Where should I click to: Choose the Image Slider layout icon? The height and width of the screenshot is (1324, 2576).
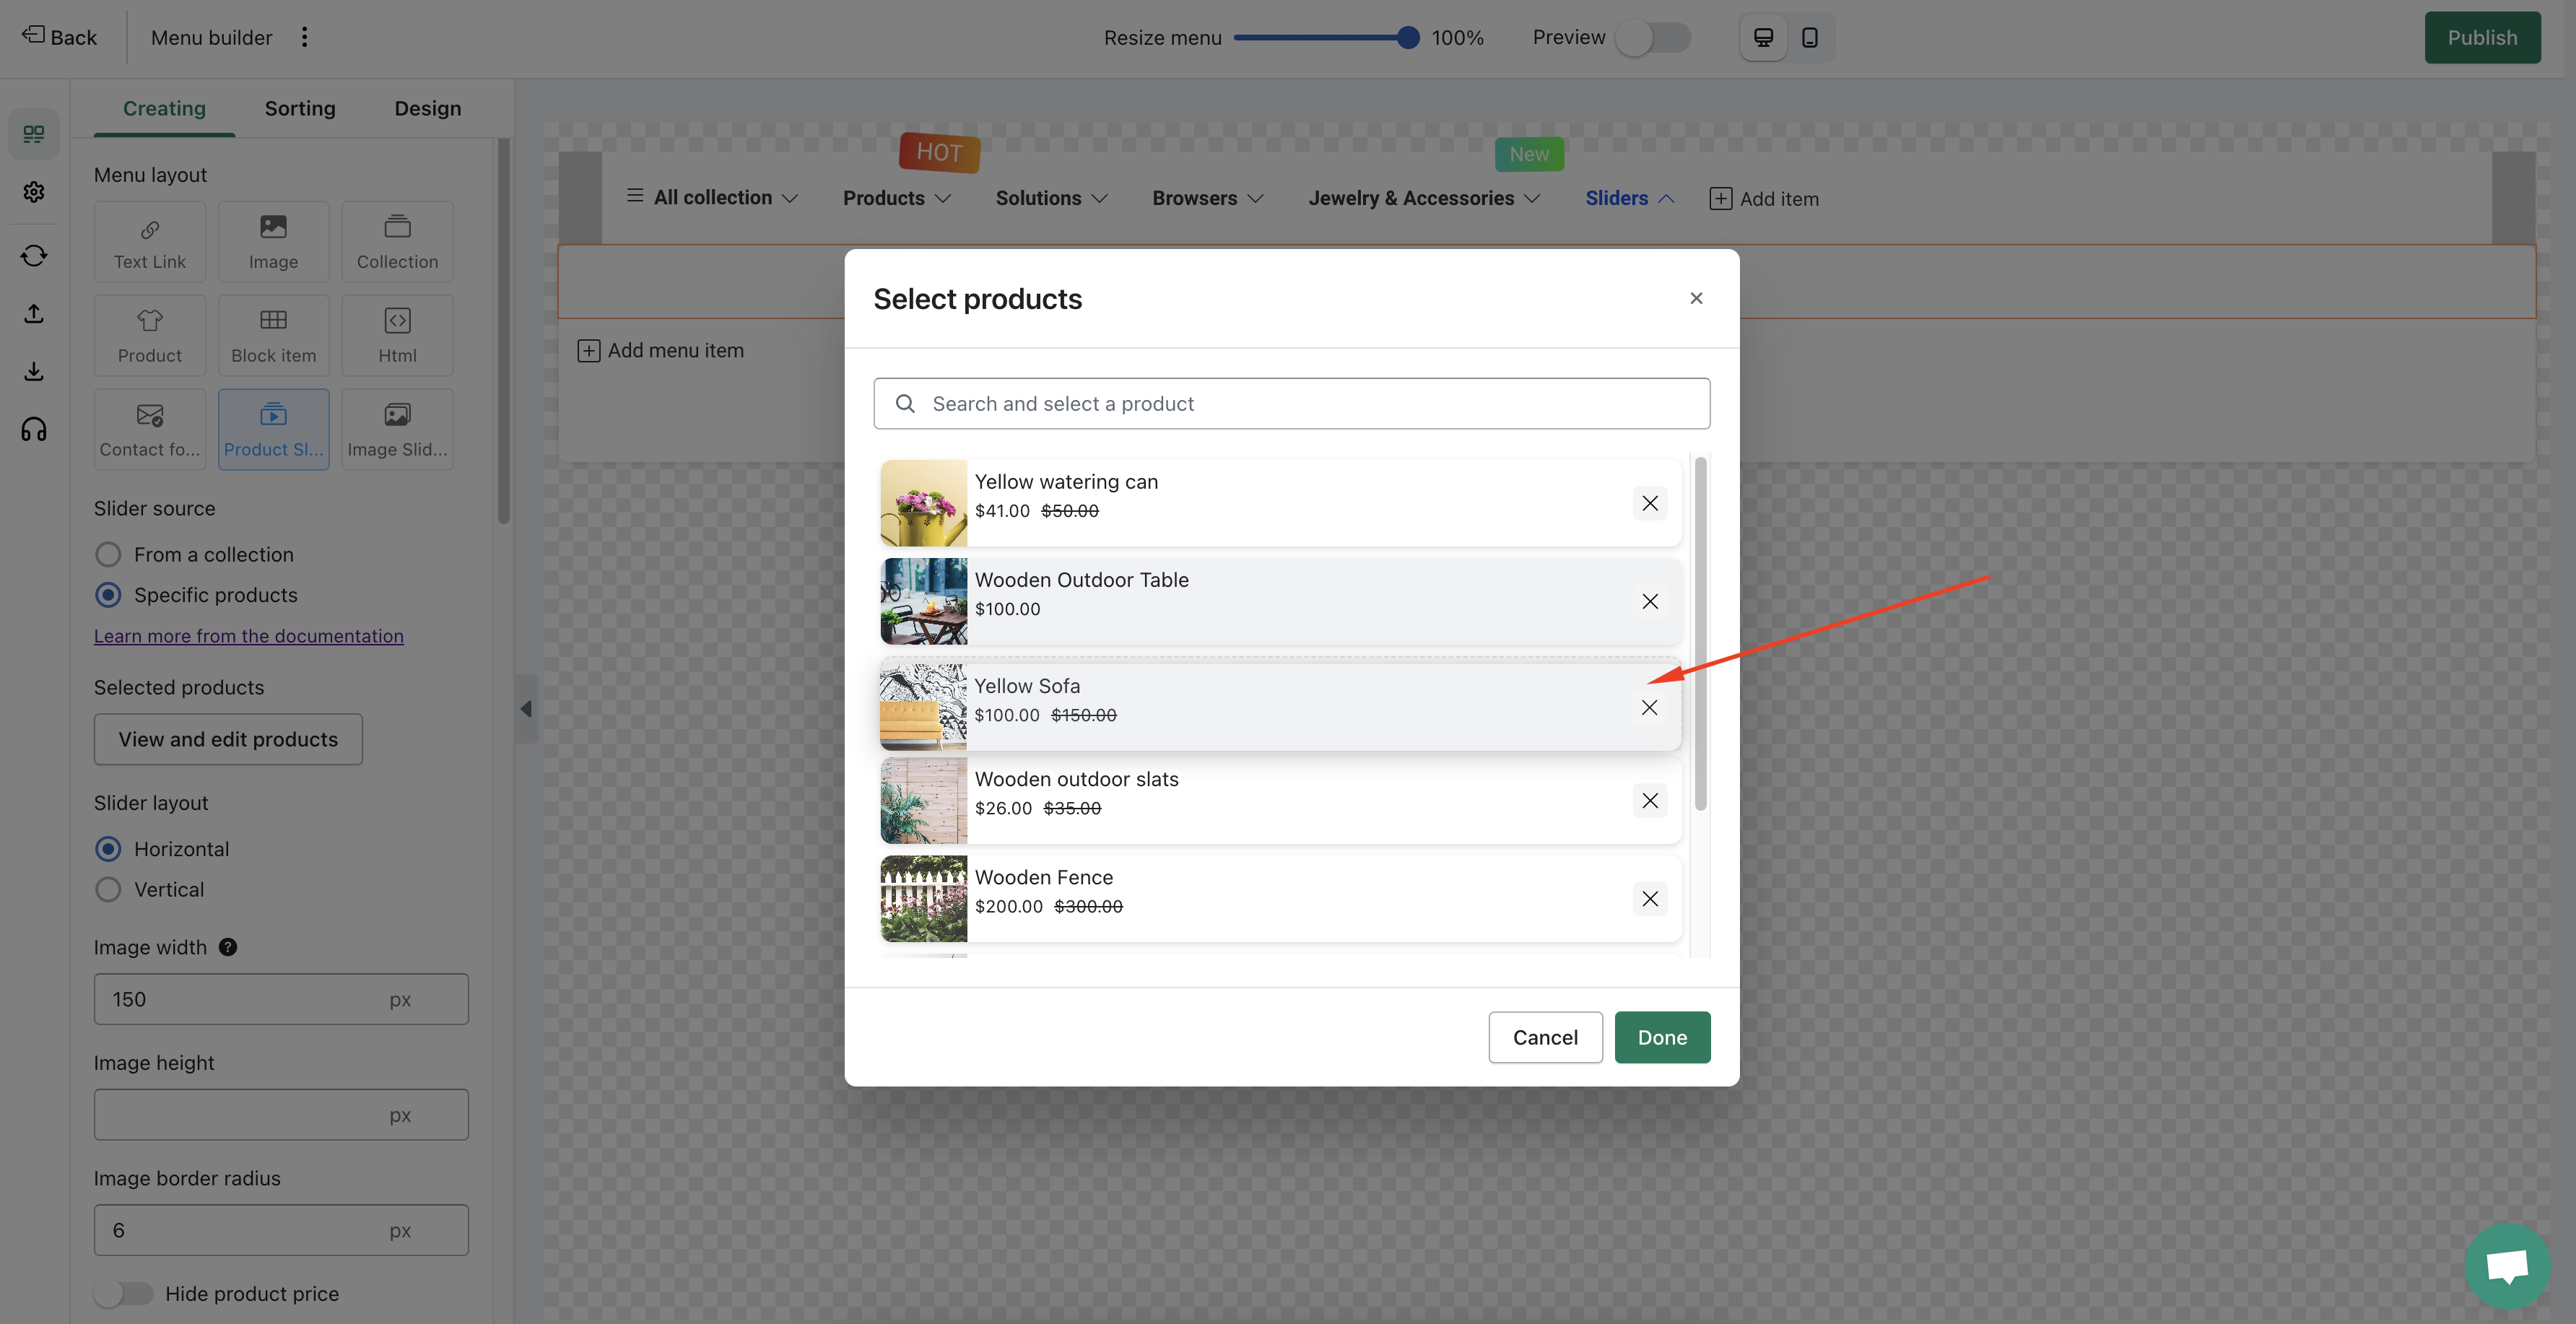pyautogui.click(x=397, y=429)
